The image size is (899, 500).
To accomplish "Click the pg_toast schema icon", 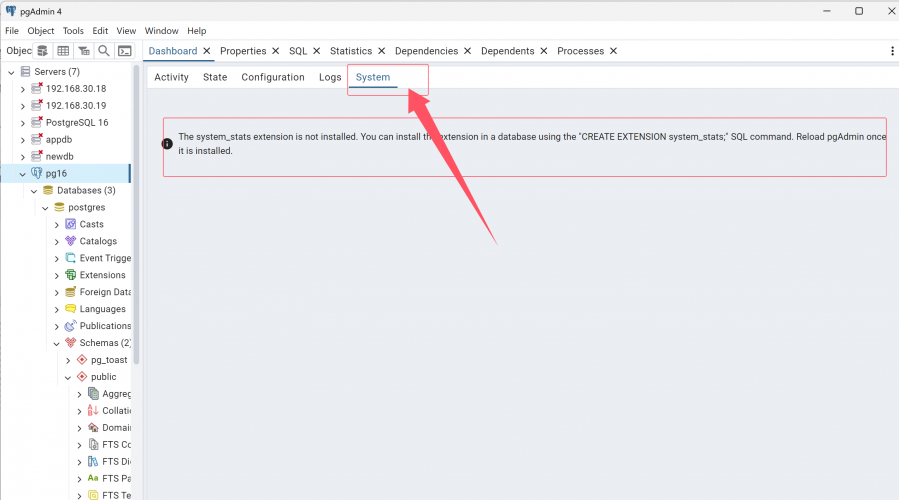I will 82,360.
